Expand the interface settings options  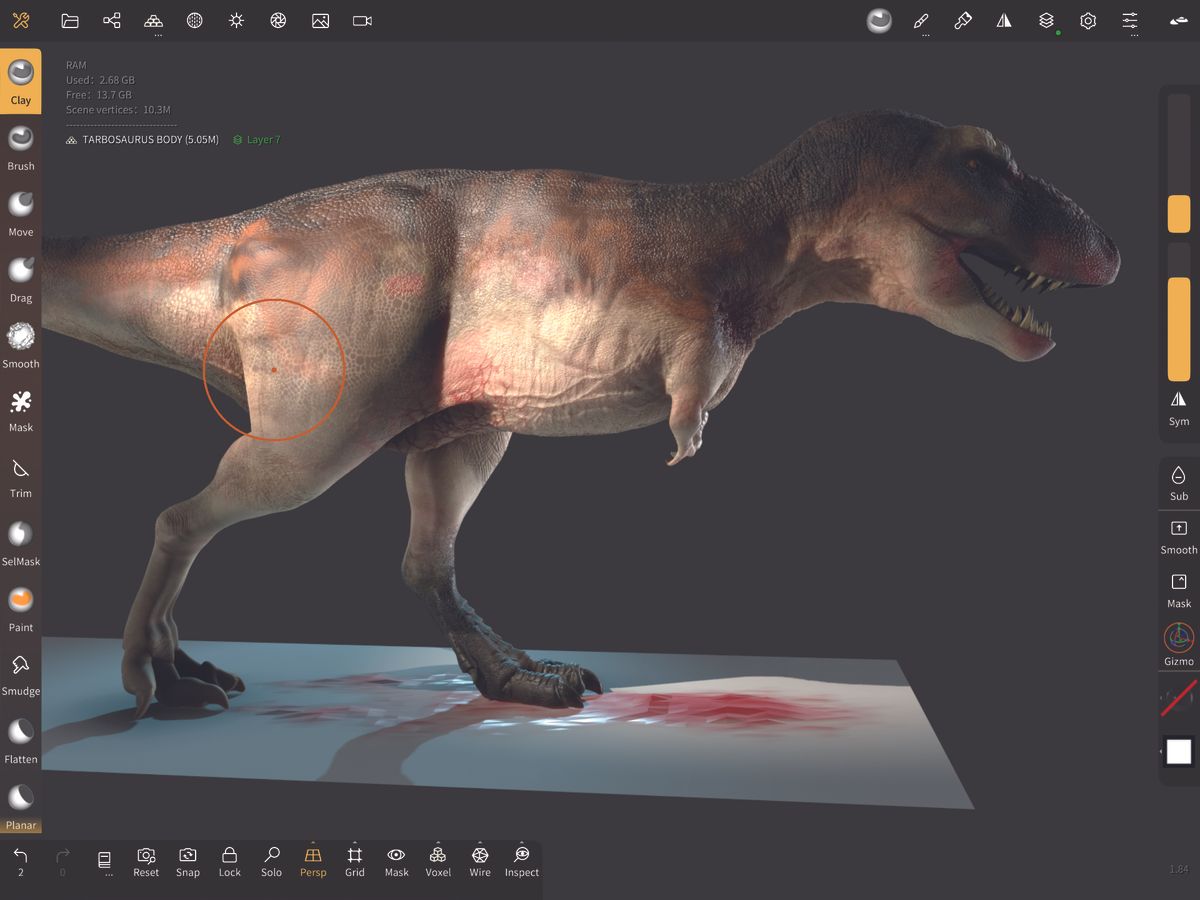tap(1135, 33)
